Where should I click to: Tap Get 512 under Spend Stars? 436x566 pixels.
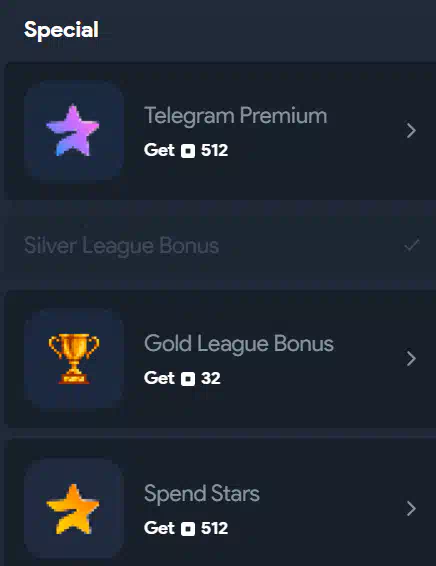(186, 528)
